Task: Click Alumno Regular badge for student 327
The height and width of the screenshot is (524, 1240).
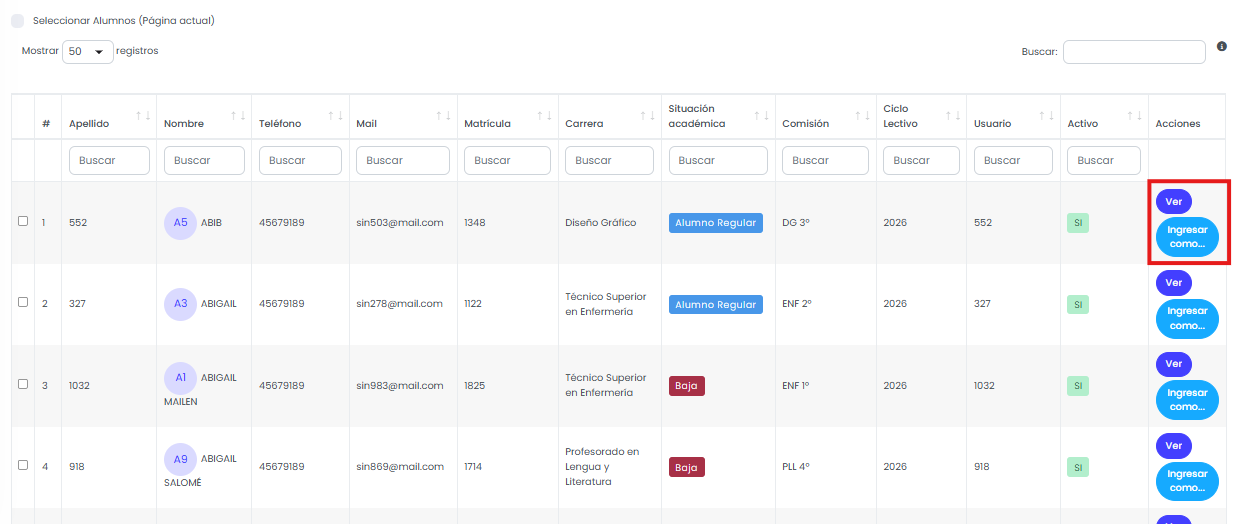Action: [716, 304]
